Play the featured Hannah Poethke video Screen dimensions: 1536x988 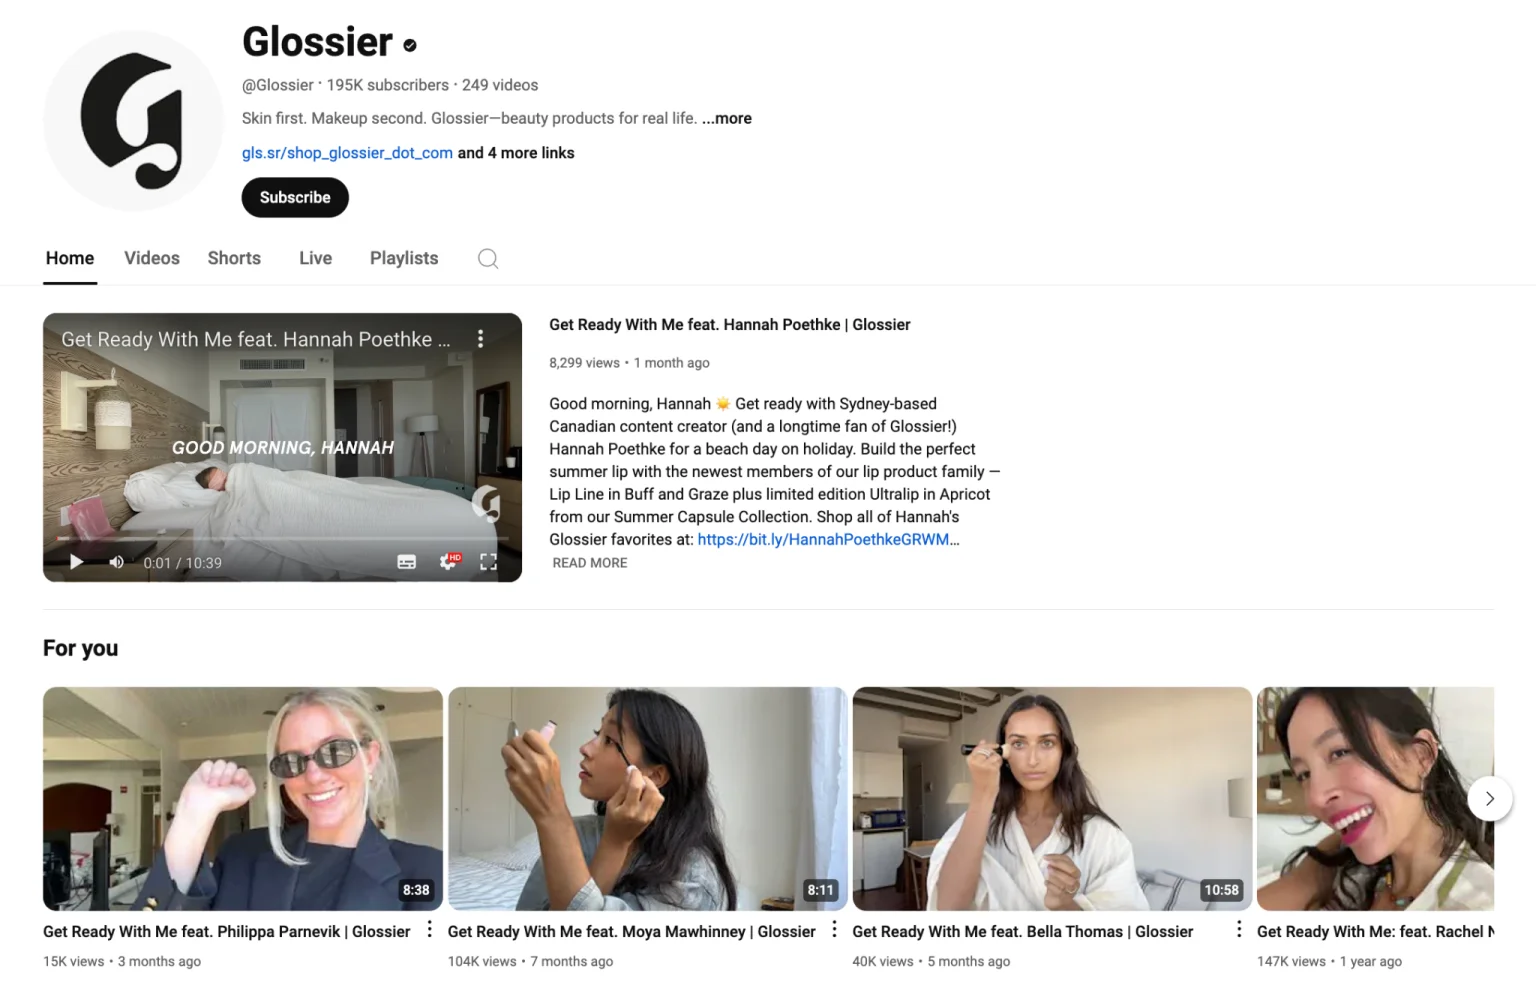[x=76, y=562]
